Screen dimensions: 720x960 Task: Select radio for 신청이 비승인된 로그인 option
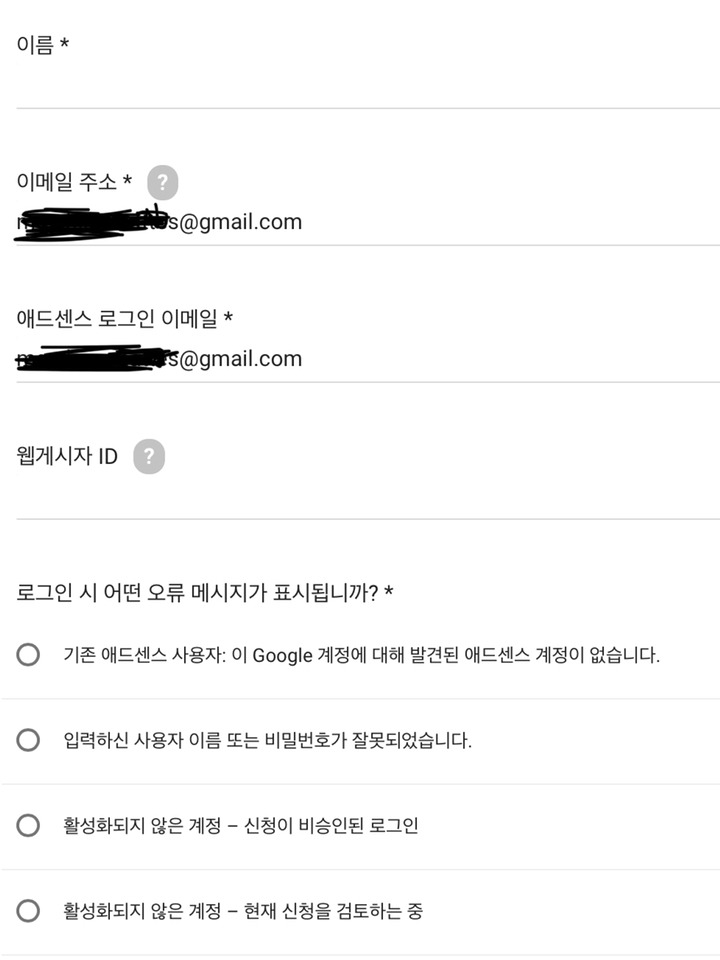[28, 825]
